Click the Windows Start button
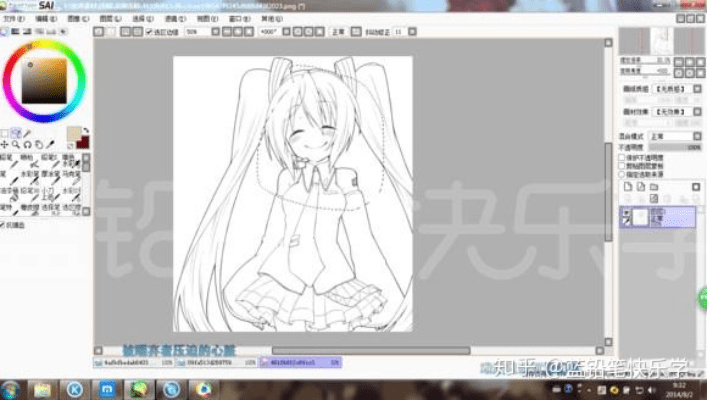This screenshot has width=707, height=400. pos(12,388)
